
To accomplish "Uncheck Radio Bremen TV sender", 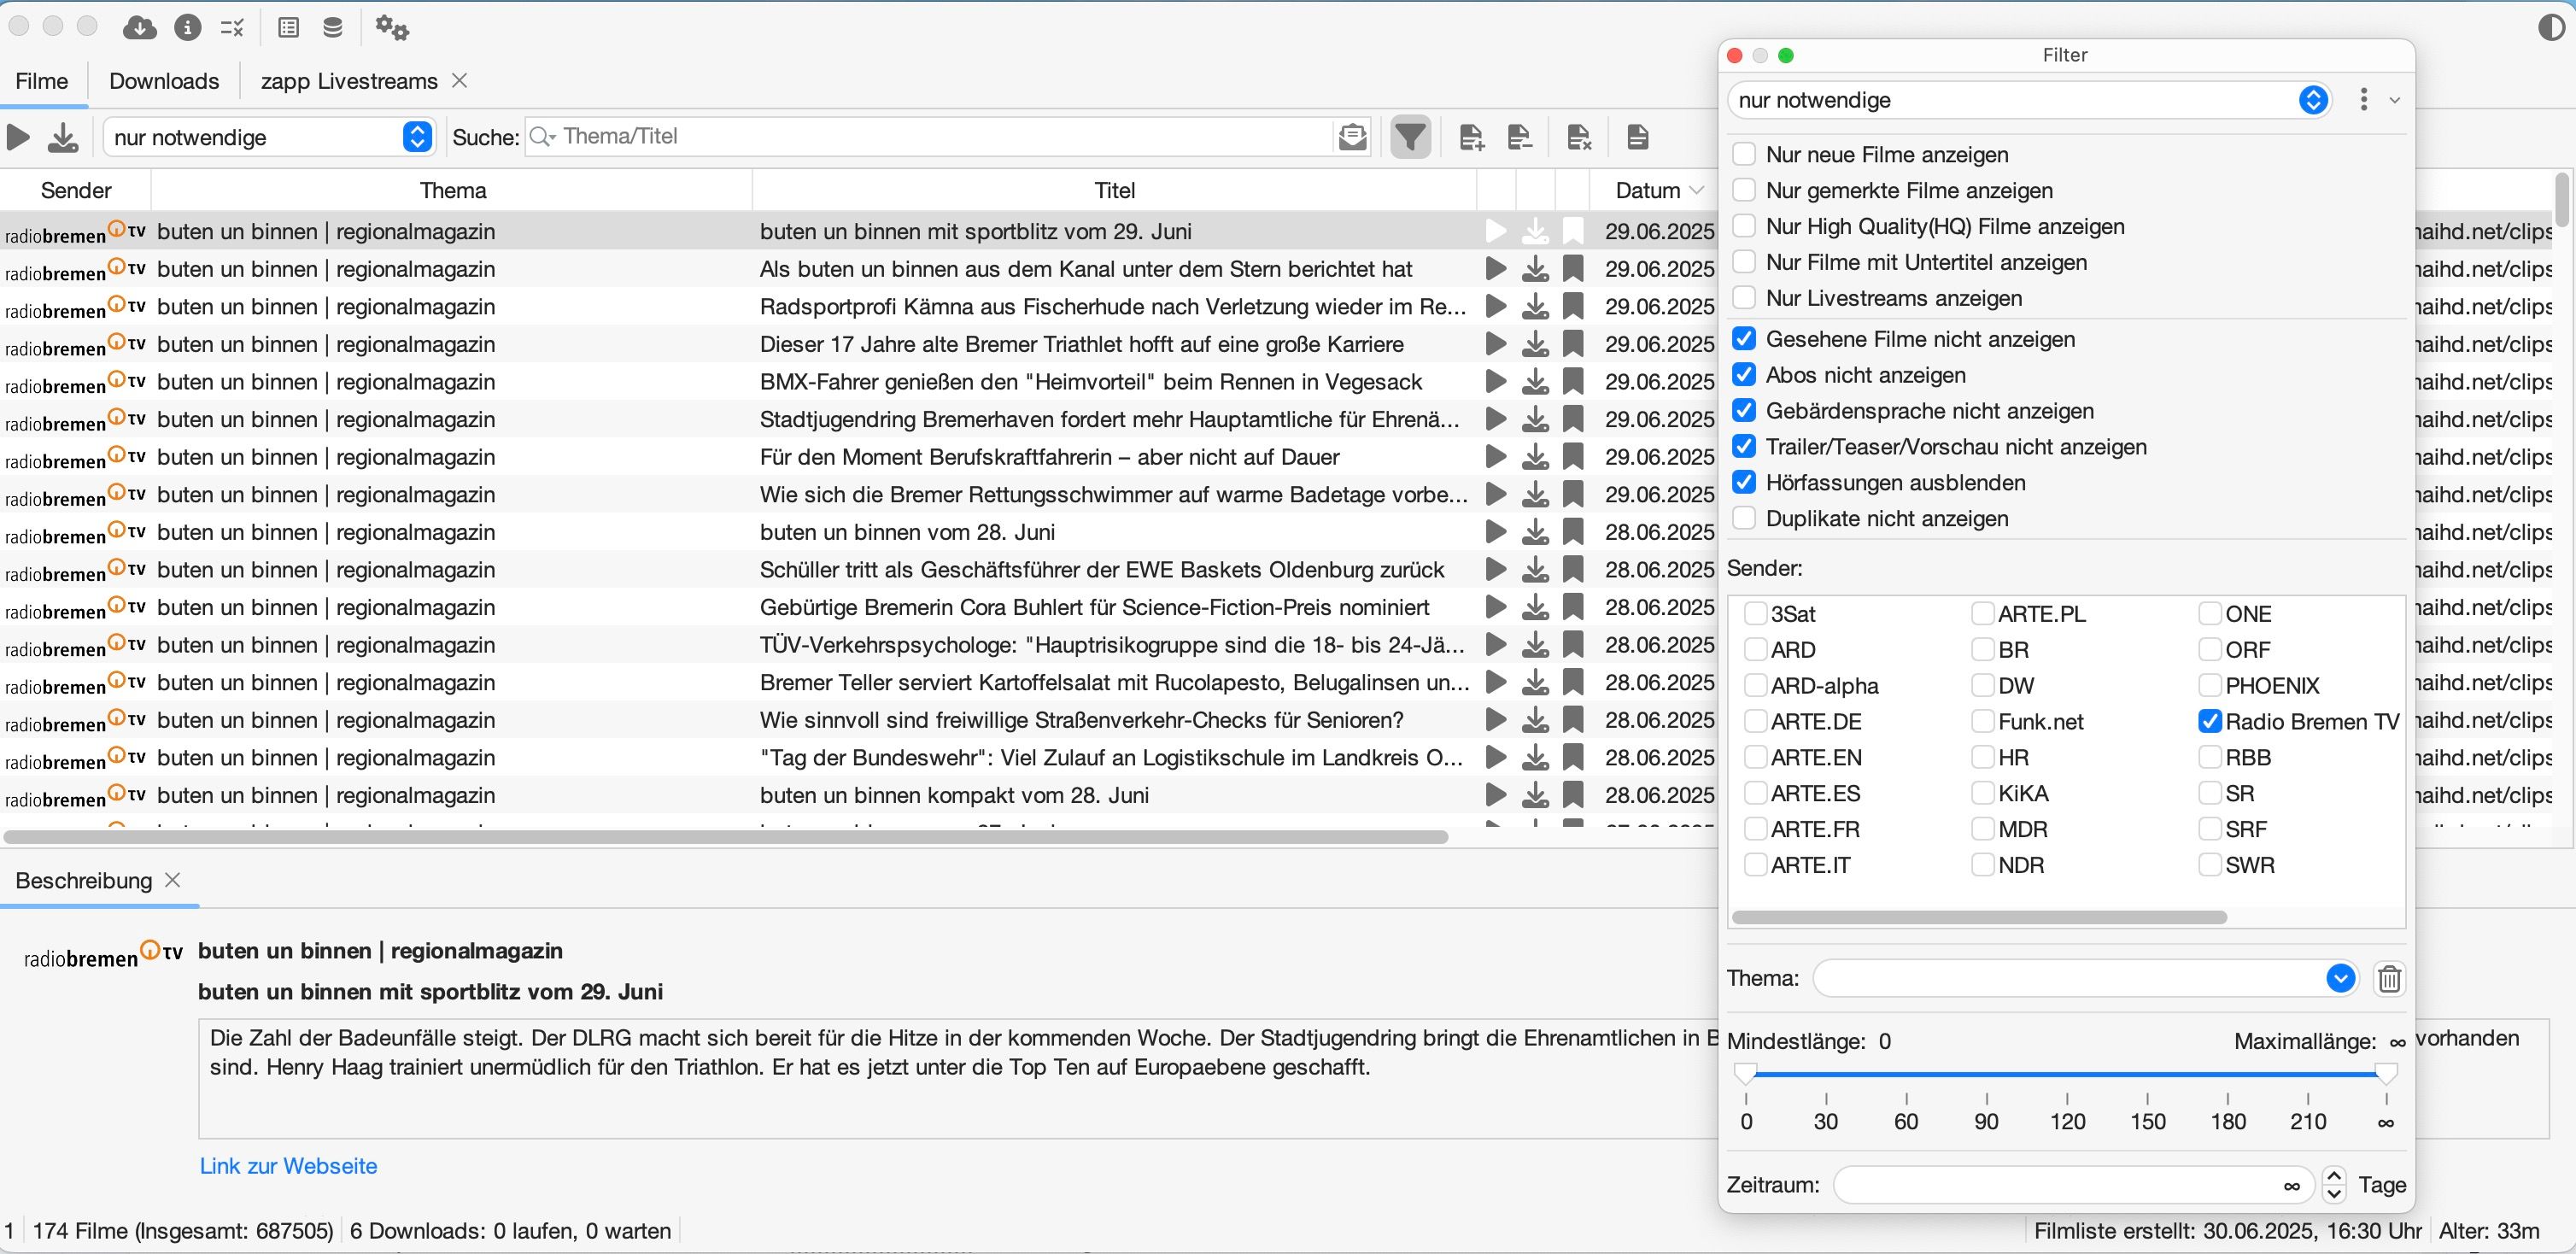I will point(2209,721).
